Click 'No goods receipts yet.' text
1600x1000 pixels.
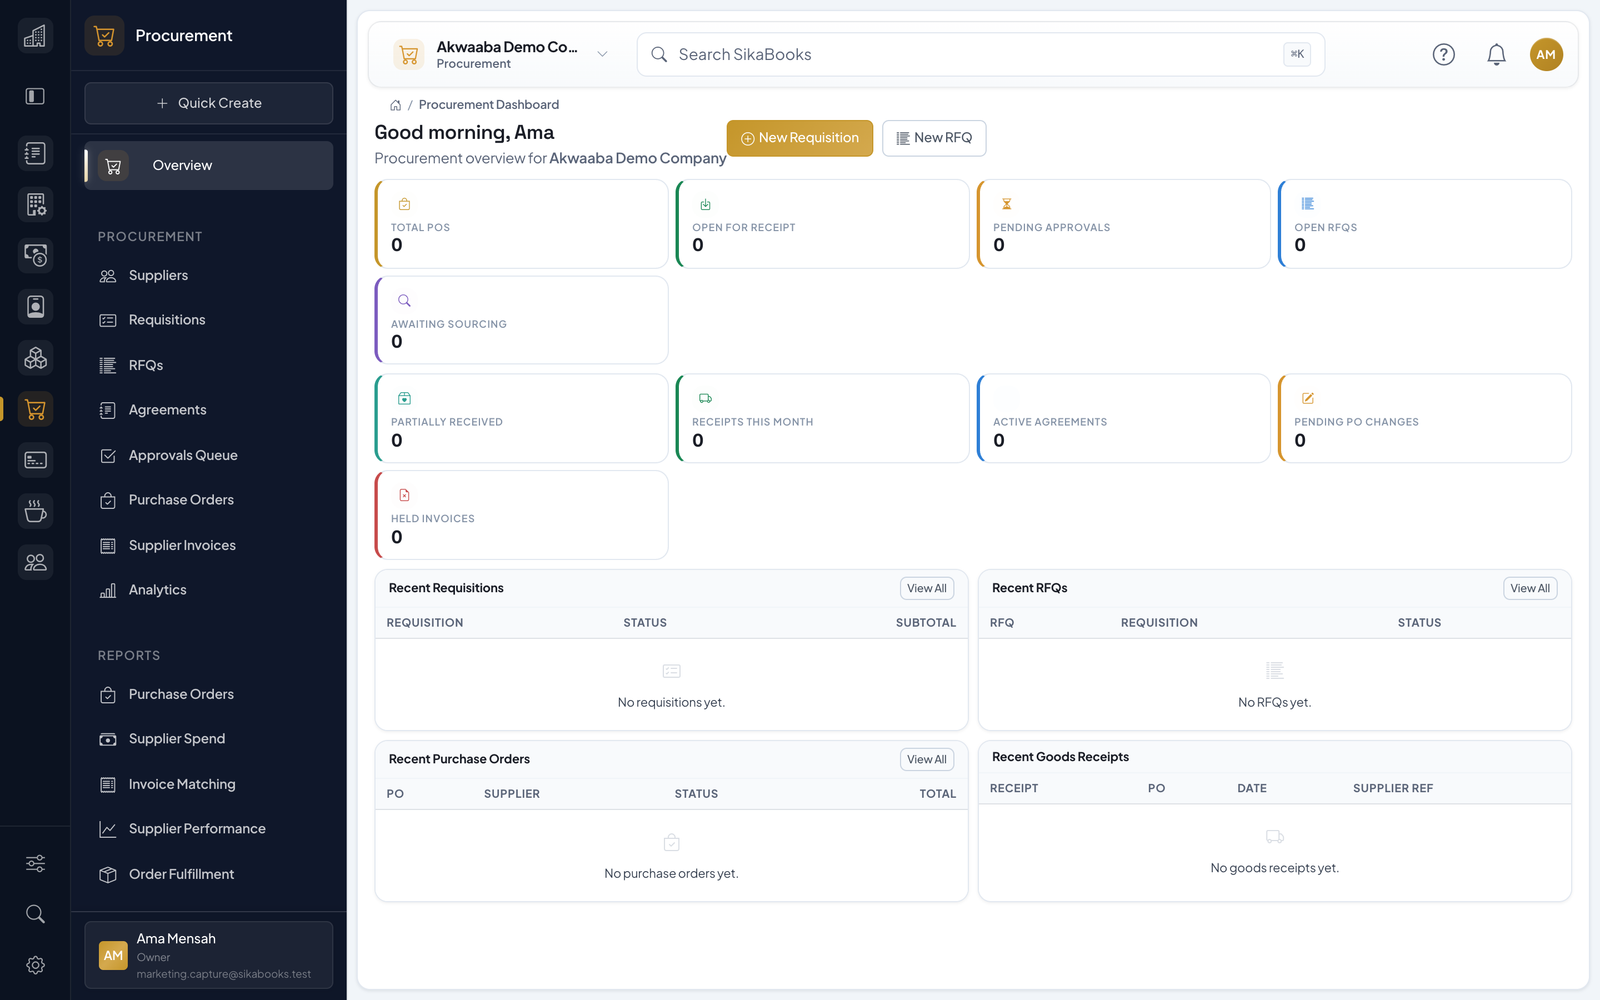click(x=1274, y=868)
